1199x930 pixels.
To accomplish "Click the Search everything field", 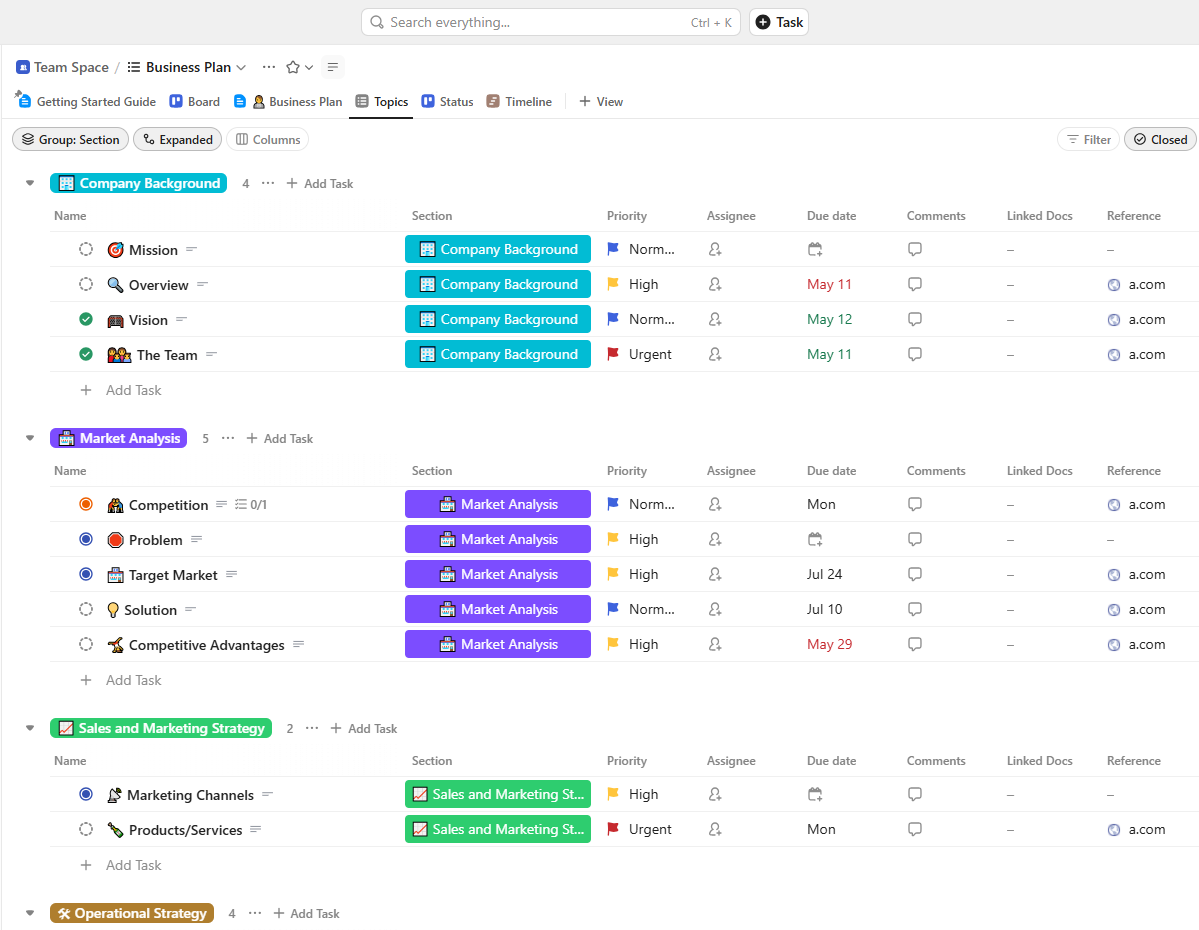I will tap(551, 22).
